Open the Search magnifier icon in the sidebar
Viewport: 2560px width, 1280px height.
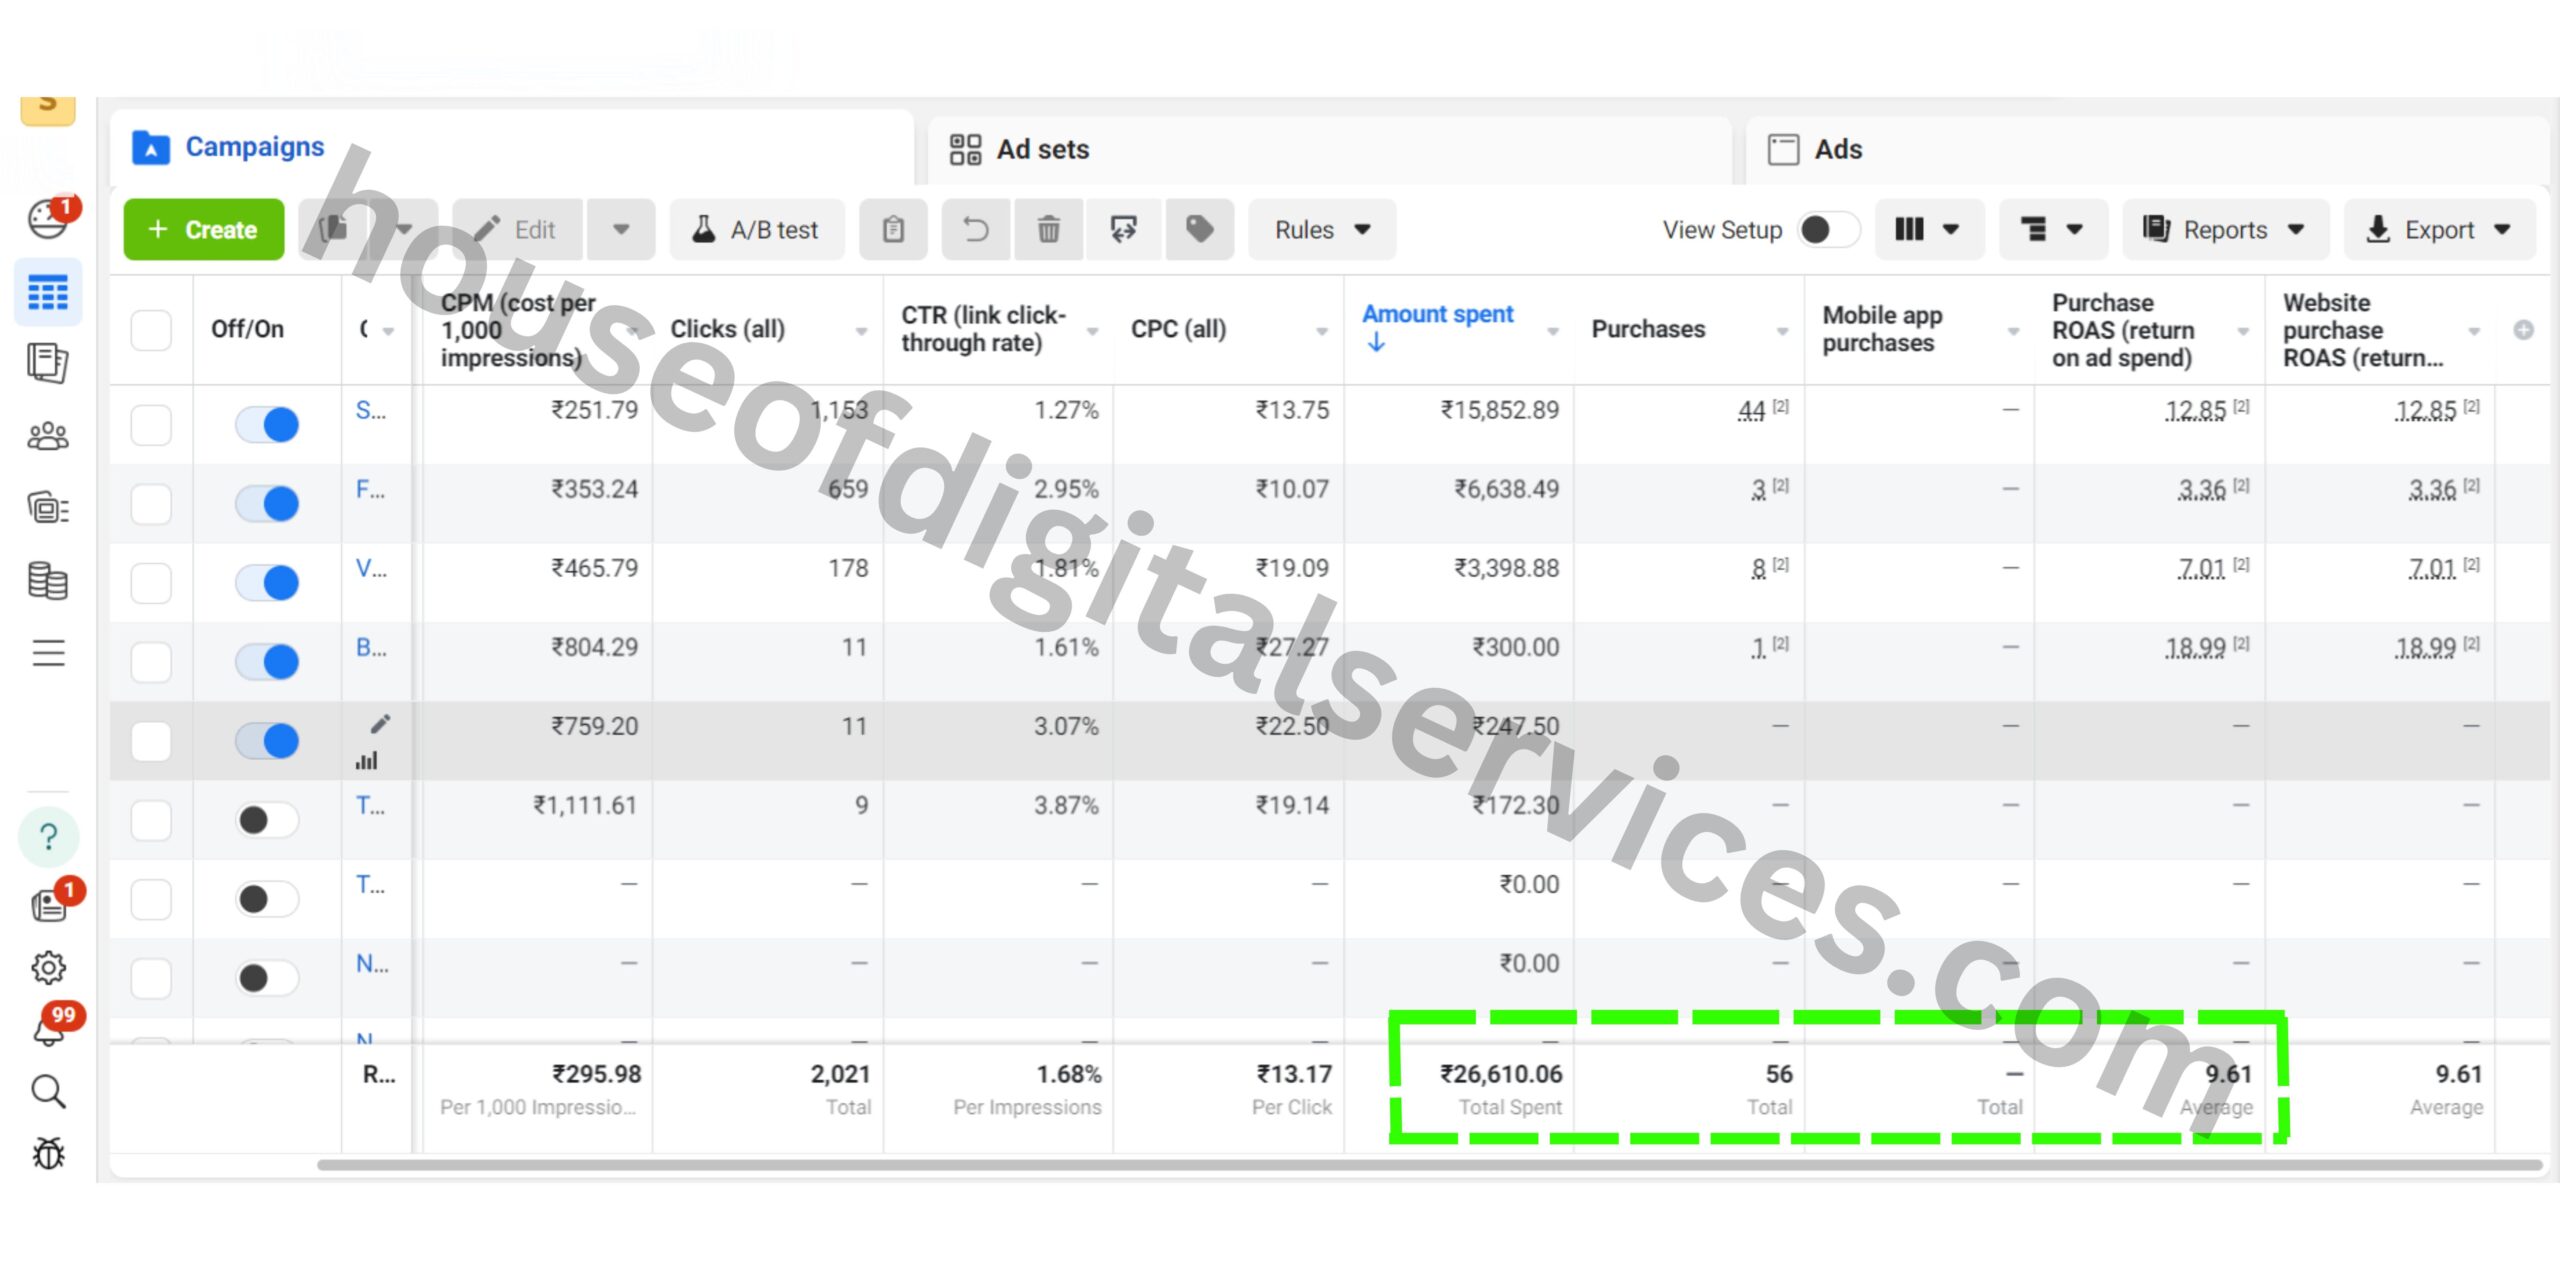pos(48,1092)
